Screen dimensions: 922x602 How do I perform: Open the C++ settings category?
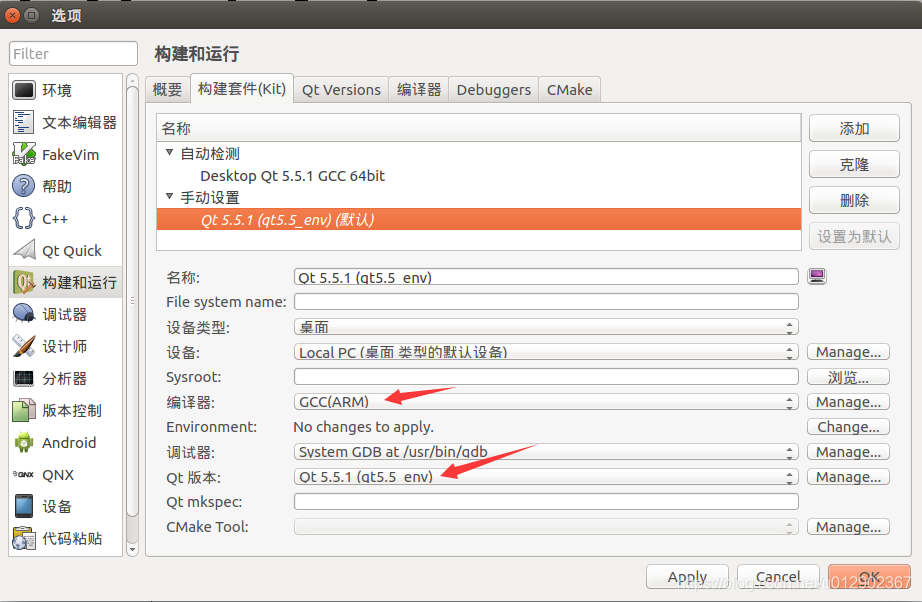[x=66, y=219]
